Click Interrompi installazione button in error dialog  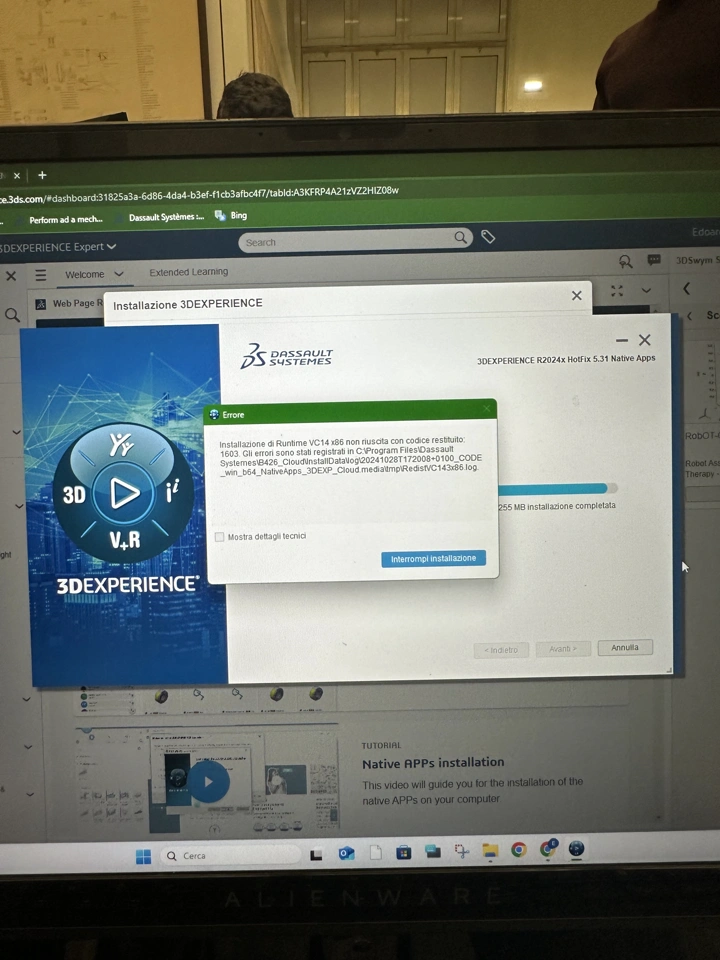(x=433, y=558)
